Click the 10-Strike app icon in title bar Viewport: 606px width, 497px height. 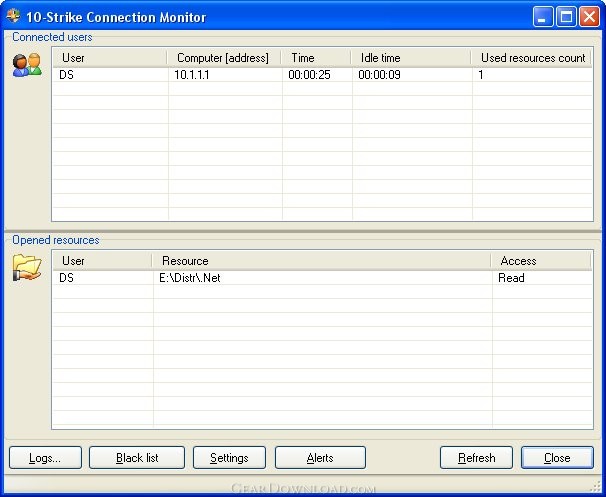click(x=13, y=17)
